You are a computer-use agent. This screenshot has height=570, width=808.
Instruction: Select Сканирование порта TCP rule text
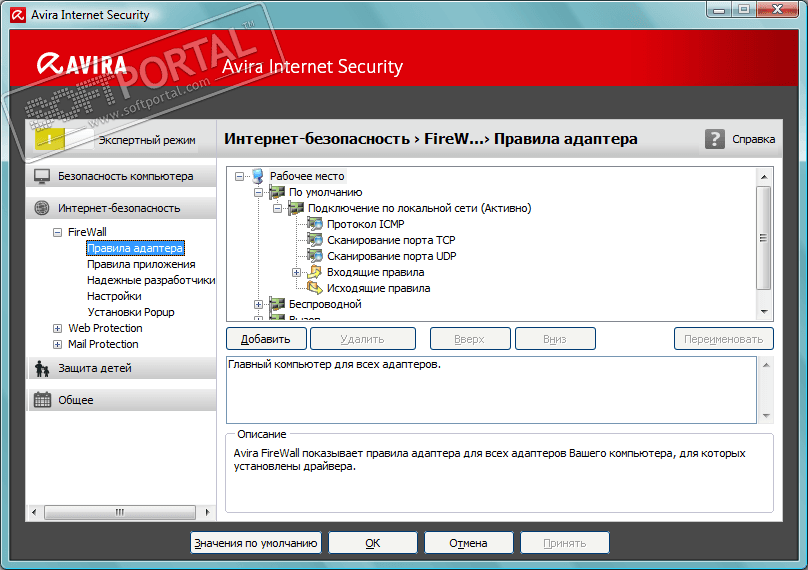391,240
